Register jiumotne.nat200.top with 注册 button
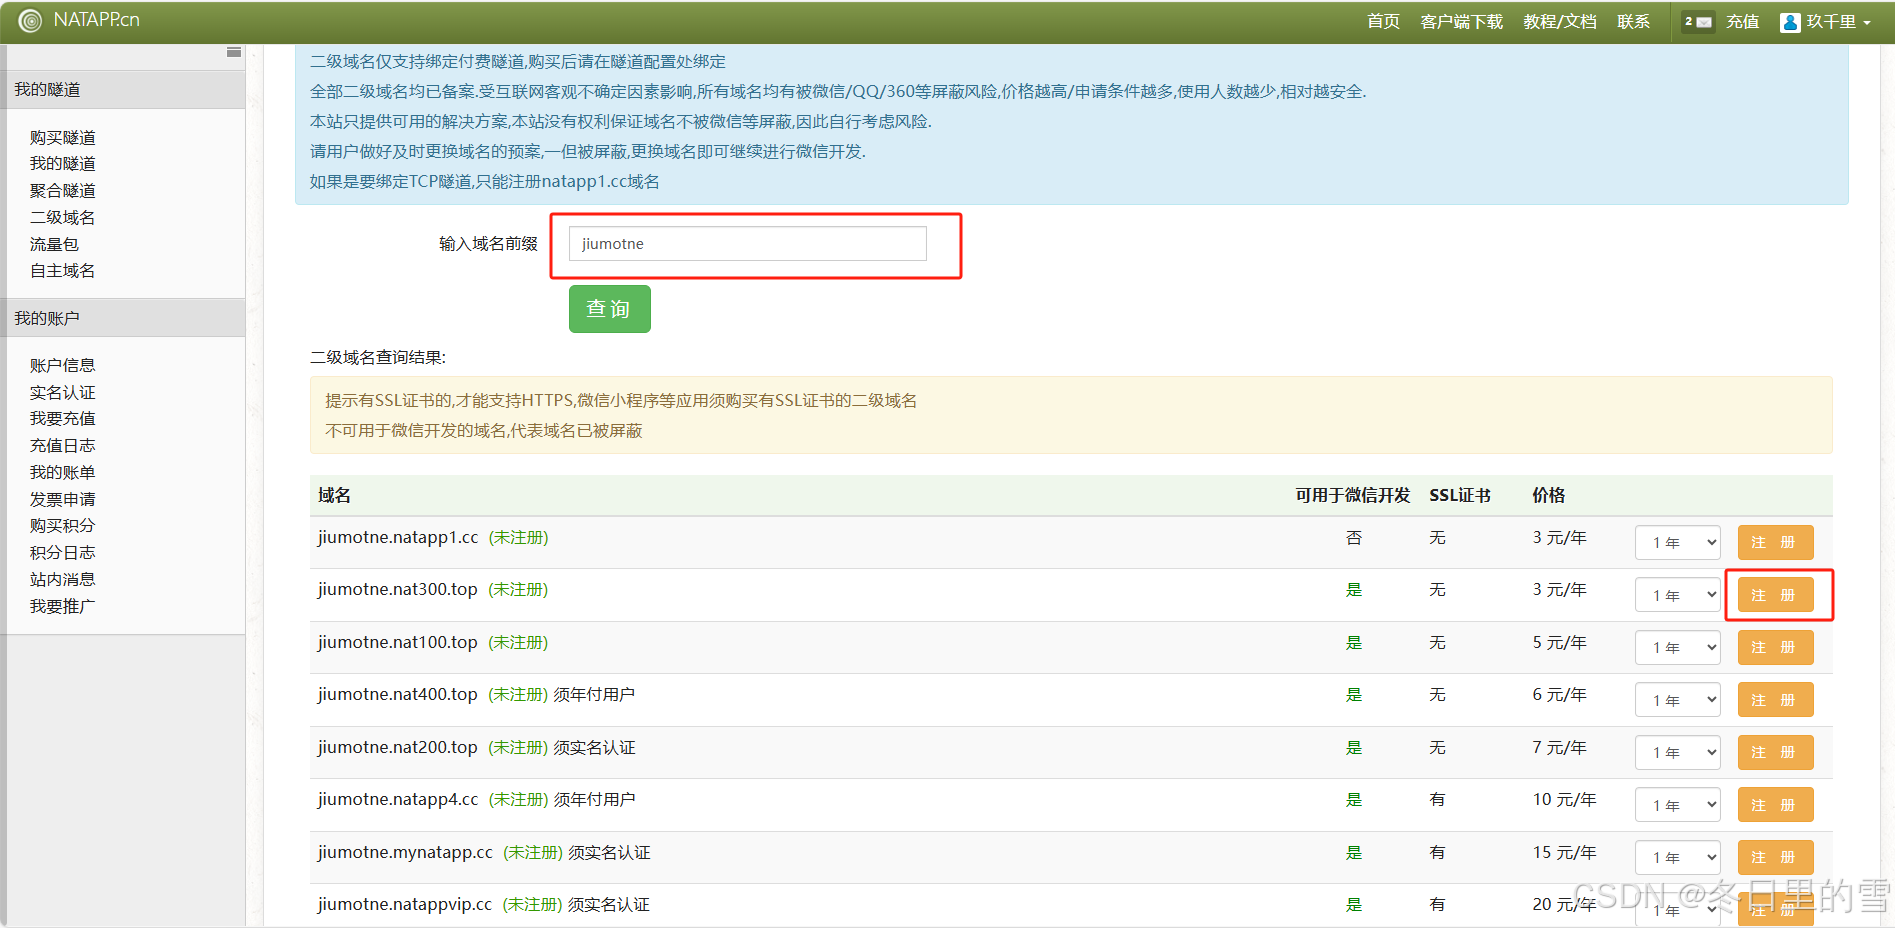Screen dimensions: 1895x928 coord(1775,753)
